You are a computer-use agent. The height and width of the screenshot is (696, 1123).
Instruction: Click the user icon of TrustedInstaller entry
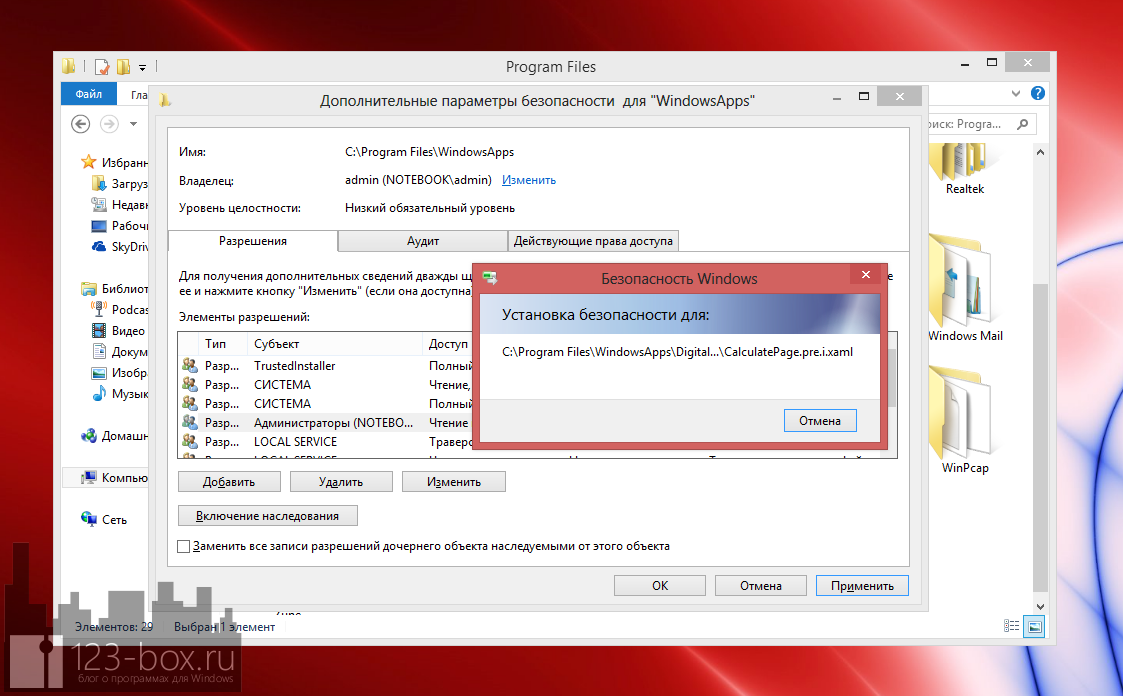(190, 366)
